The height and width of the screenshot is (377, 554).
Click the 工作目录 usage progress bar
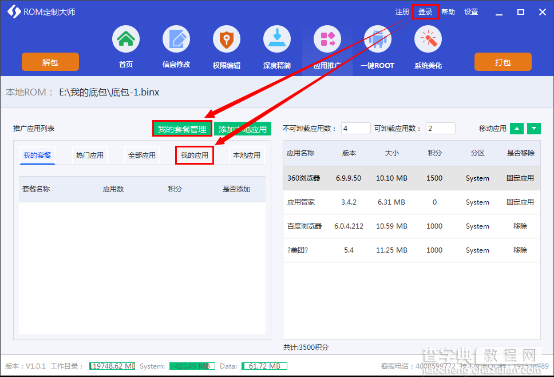(x=112, y=366)
